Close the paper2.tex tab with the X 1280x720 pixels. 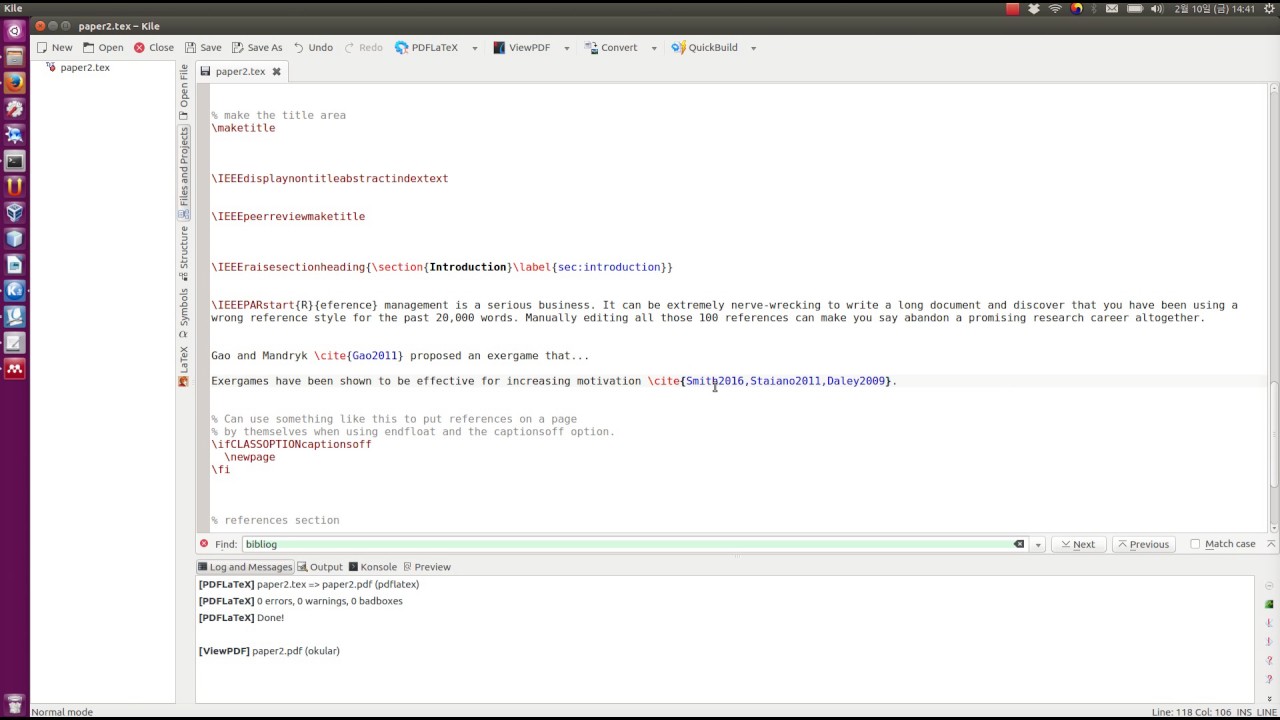(x=277, y=71)
